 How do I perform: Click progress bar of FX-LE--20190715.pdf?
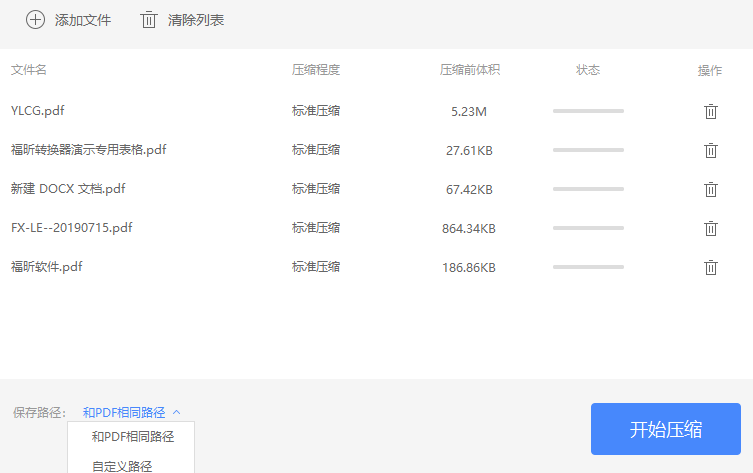588,228
